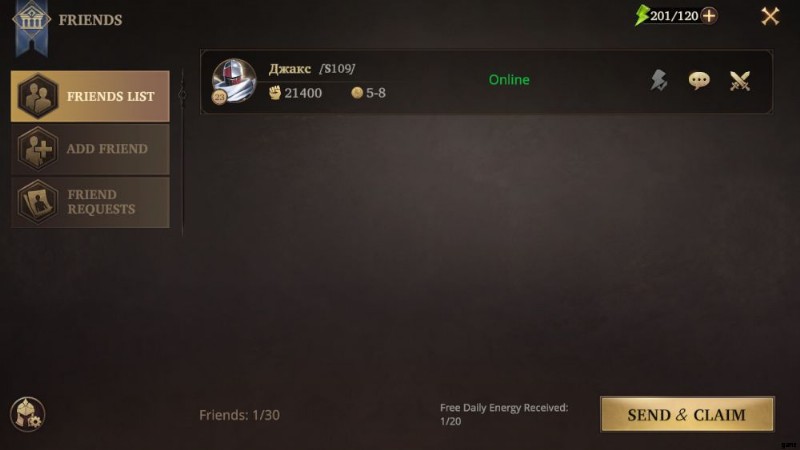Close the Friends window with X
The image size is (800, 450).
770,16
